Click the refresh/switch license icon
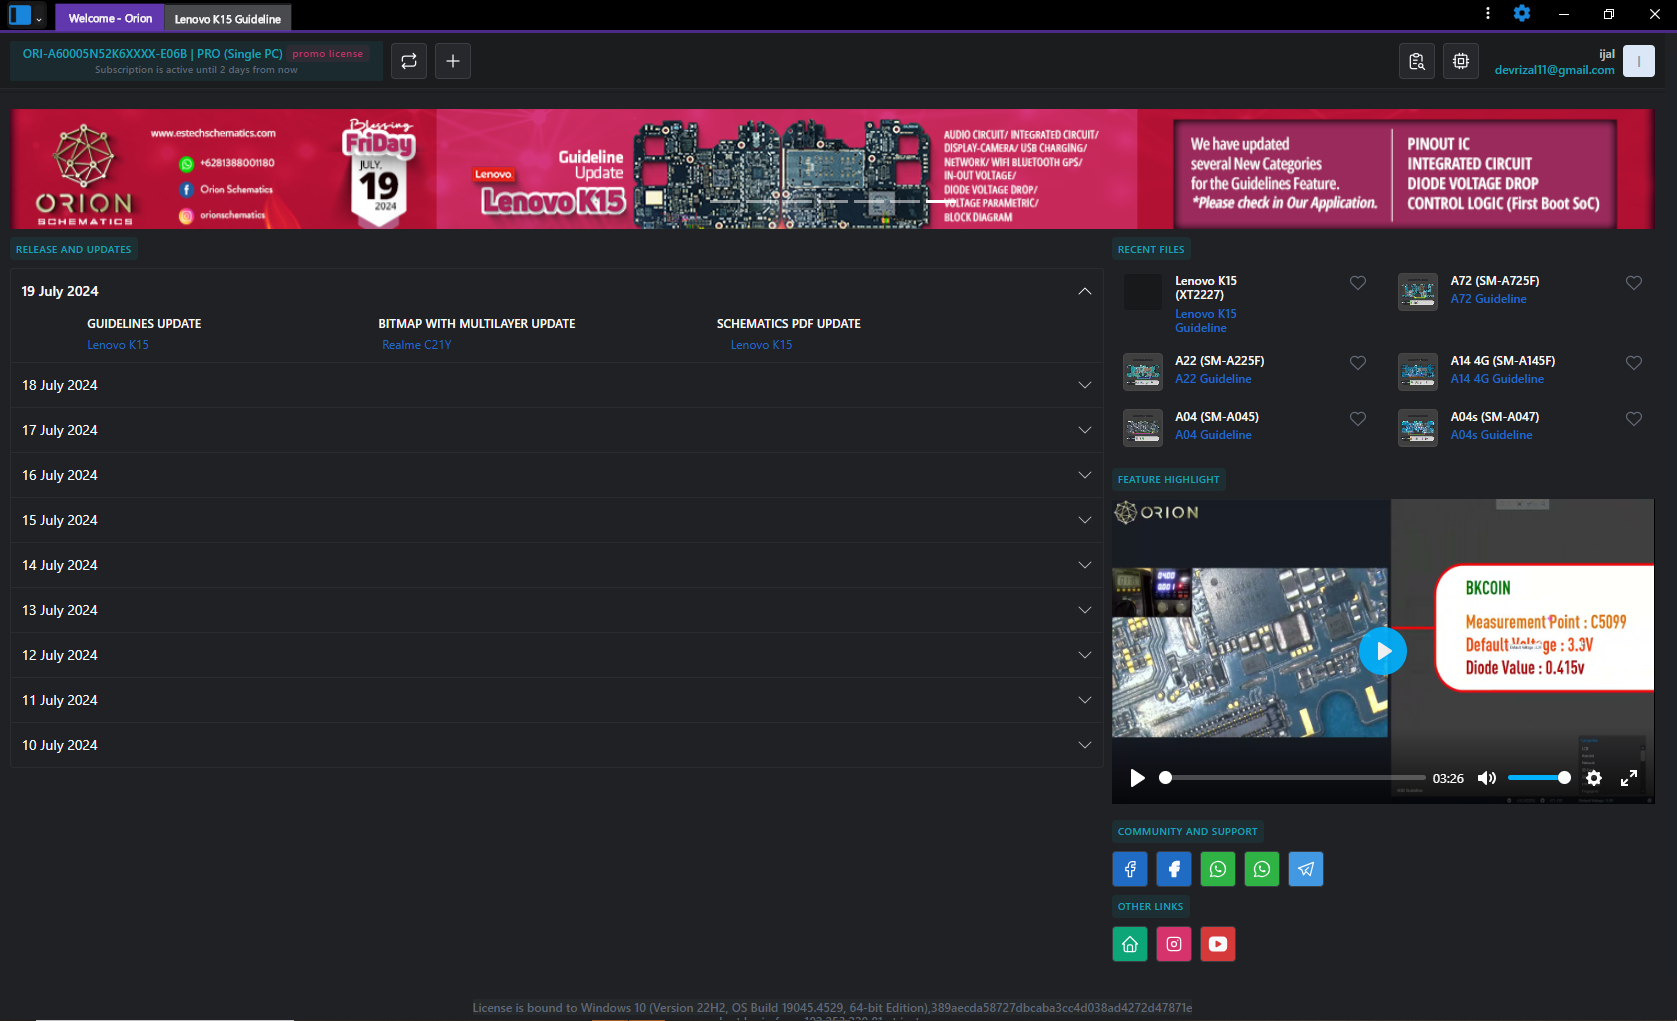The height and width of the screenshot is (1021, 1677). click(x=409, y=61)
